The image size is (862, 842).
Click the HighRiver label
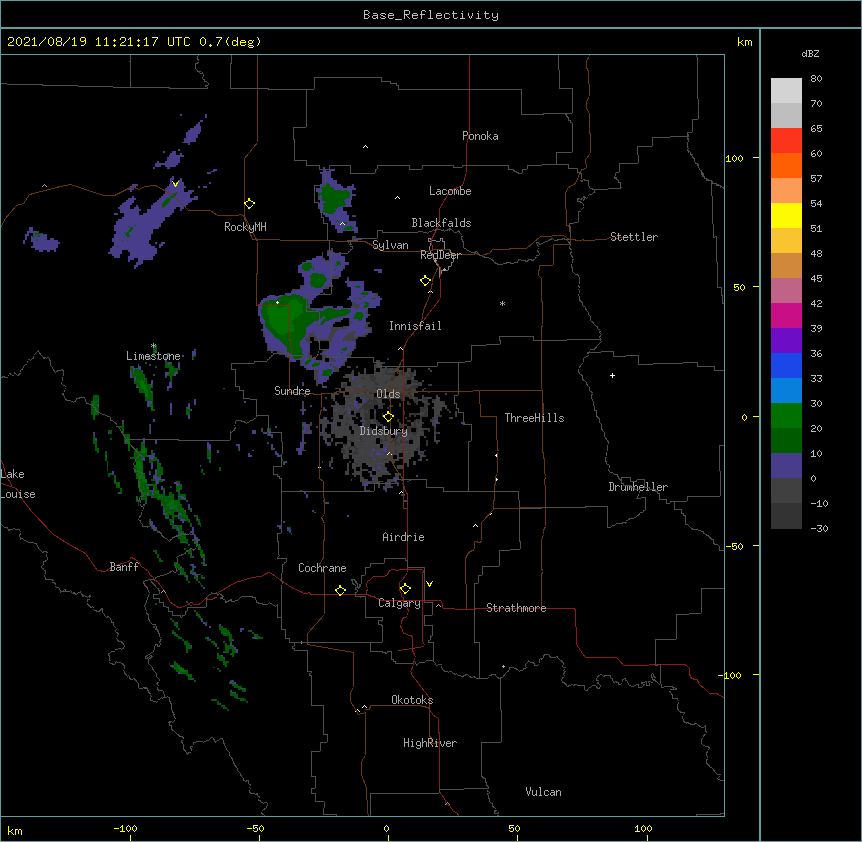430,743
